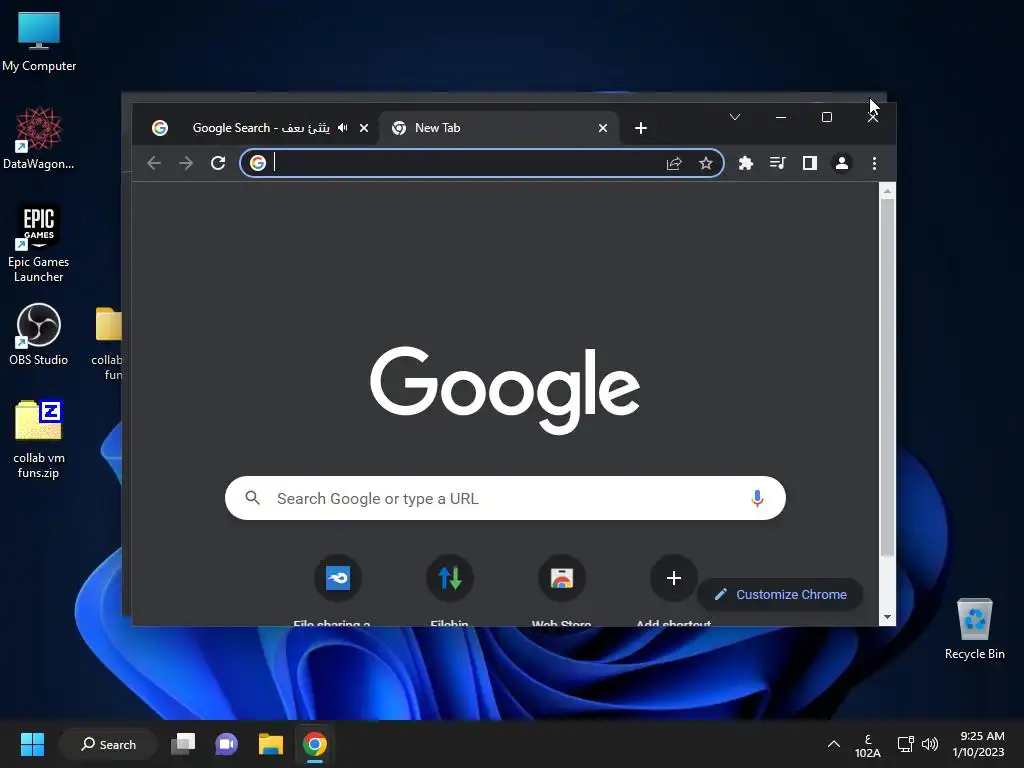Image resolution: width=1024 pixels, height=768 pixels.
Task: Open the Windows Start menu
Action: point(32,744)
